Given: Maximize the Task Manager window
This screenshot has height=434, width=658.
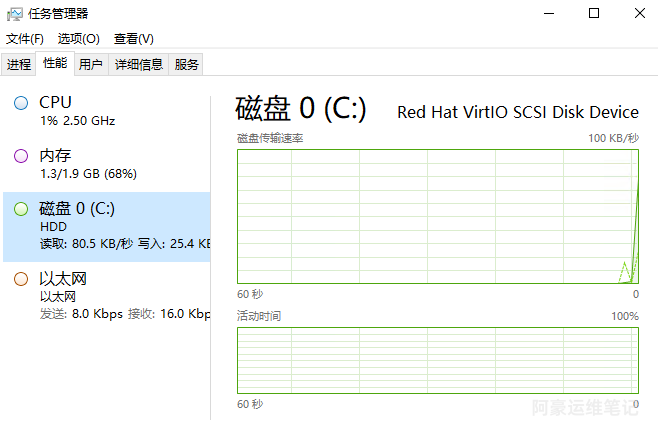Looking at the screenshot, I should pos(594,13).
